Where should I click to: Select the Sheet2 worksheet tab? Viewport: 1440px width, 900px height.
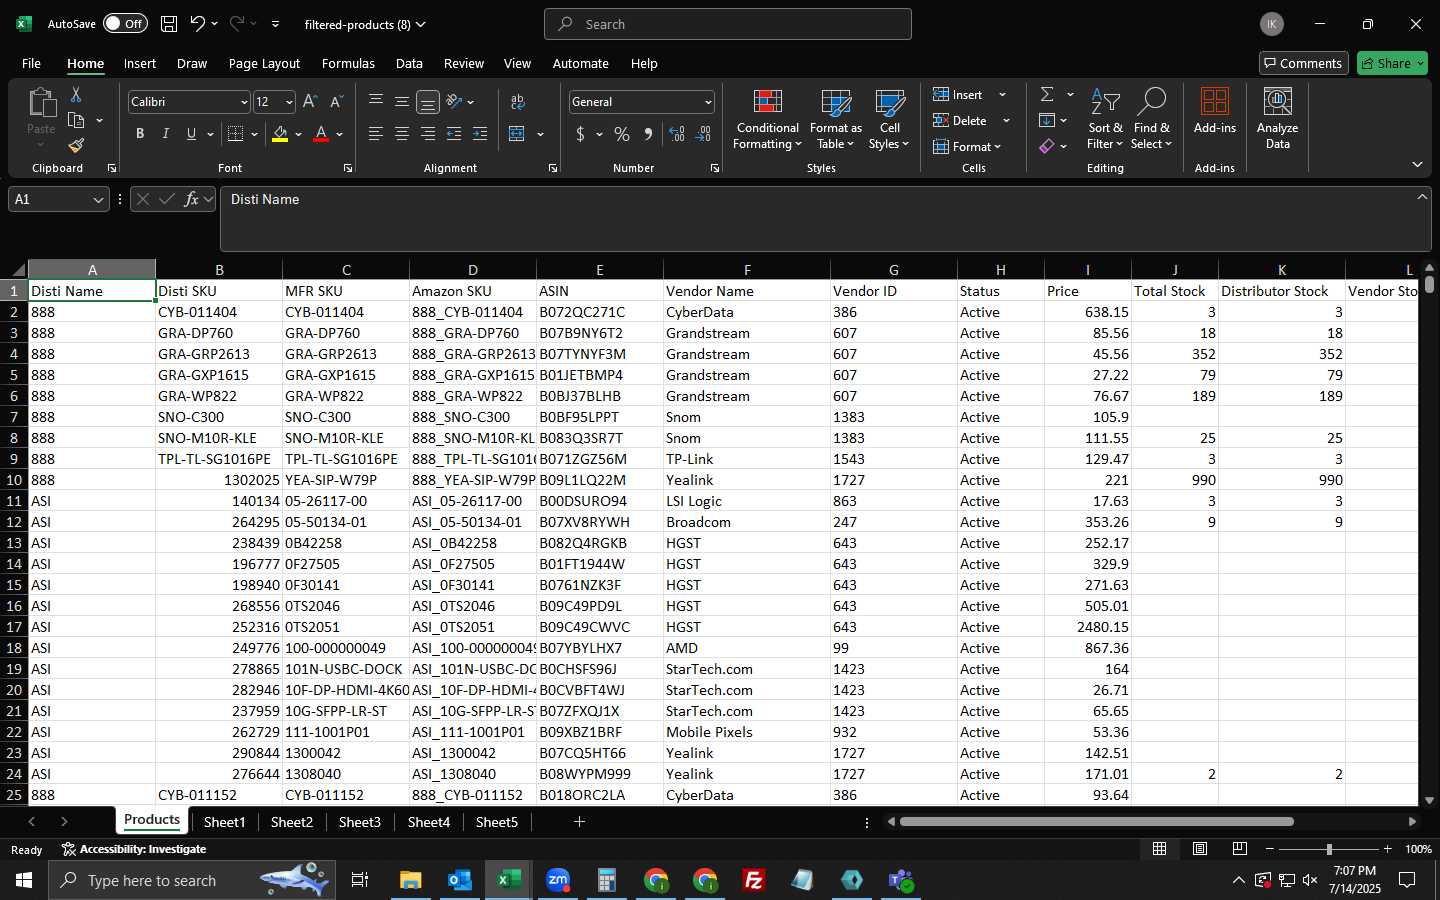[292, 822]
